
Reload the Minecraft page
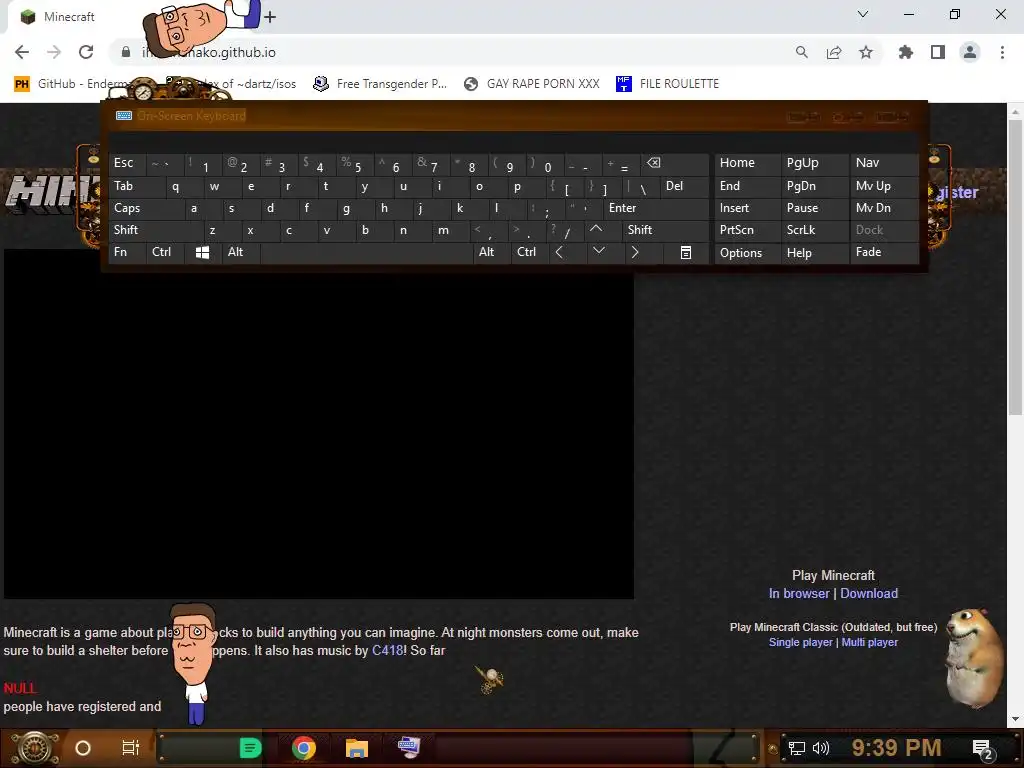point(86,52)
